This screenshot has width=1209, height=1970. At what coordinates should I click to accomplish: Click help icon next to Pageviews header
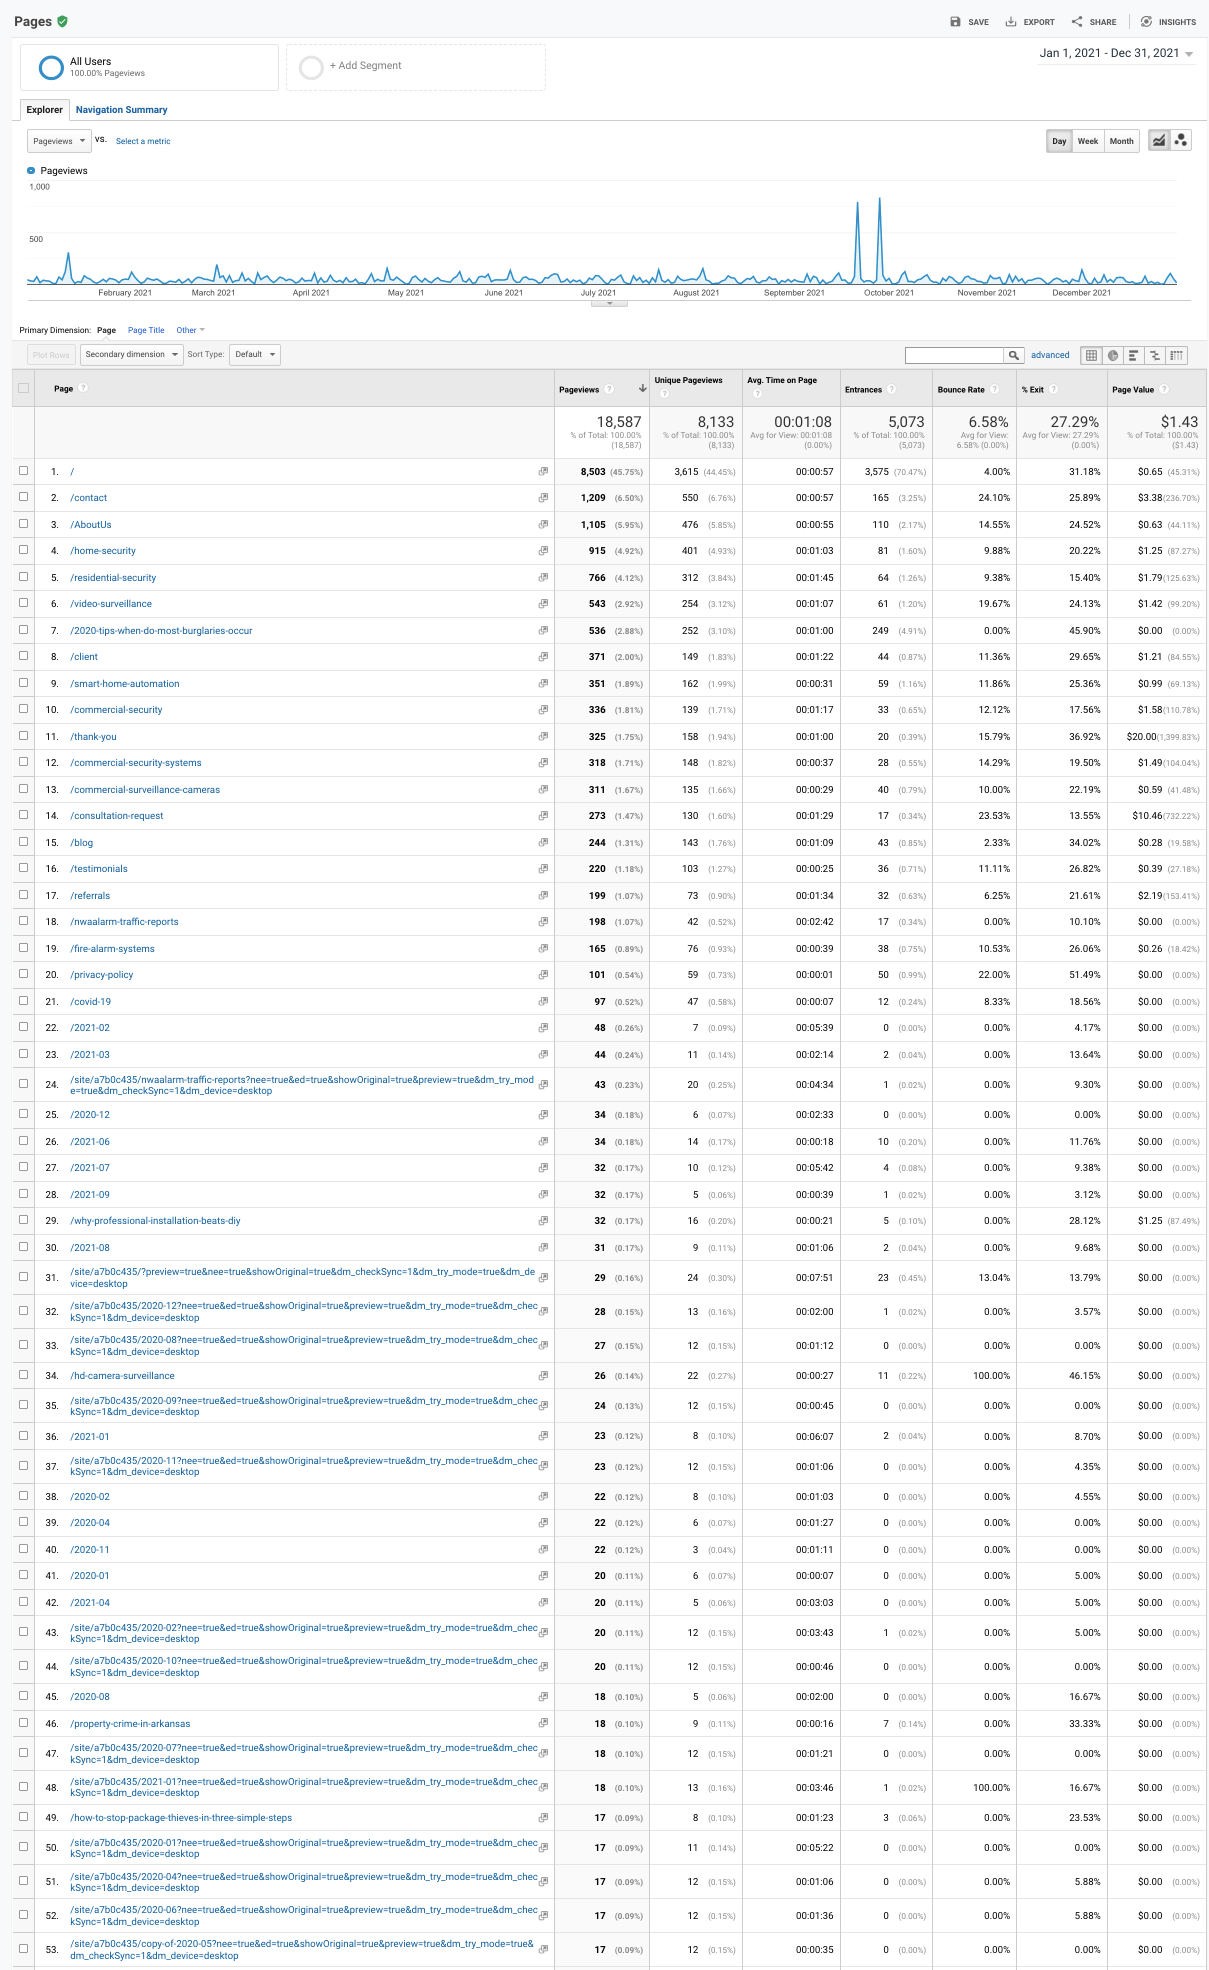[x=609, y=389]
